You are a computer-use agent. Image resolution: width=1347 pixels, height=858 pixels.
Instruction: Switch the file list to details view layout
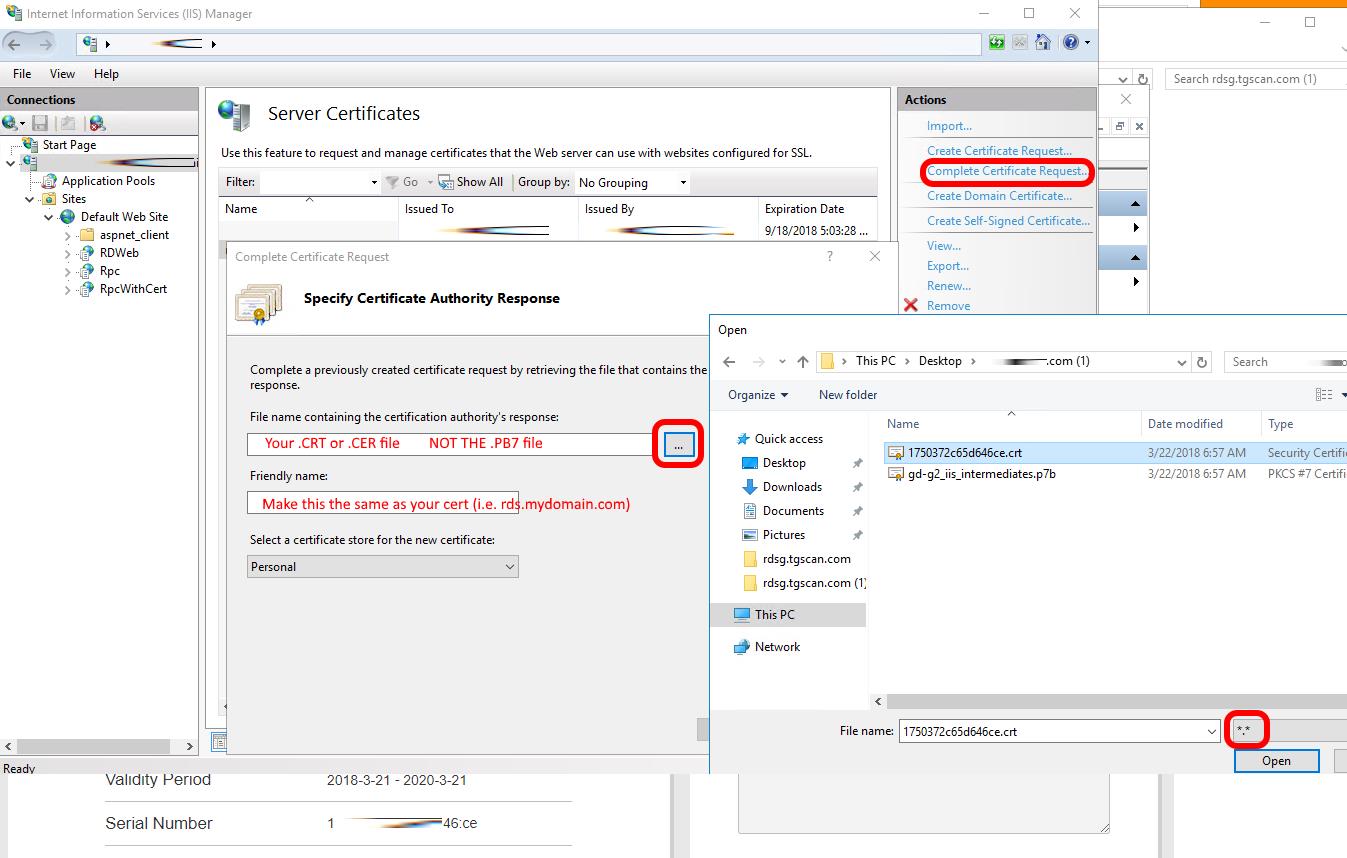[x=1322, y=394]
